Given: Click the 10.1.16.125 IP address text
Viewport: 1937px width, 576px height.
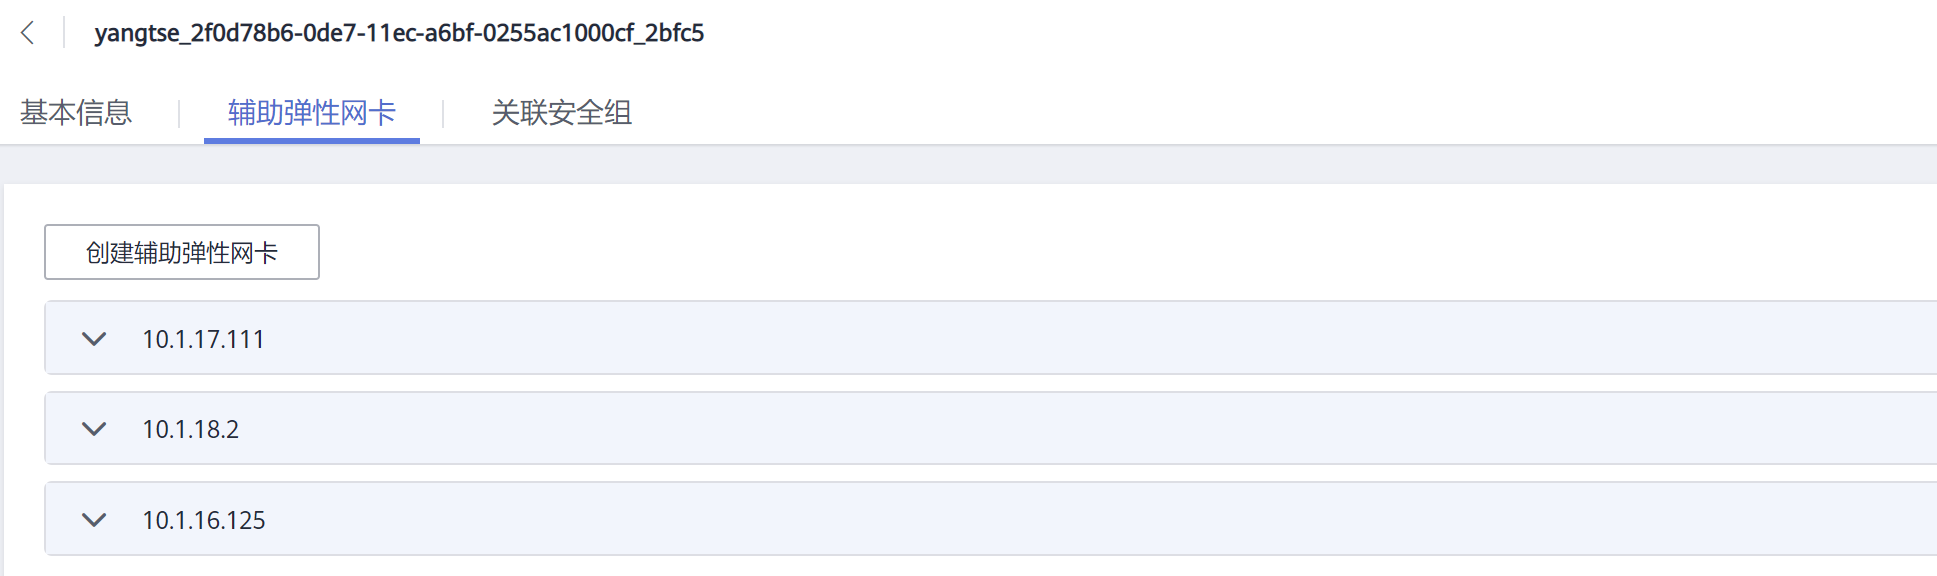Looking at the screenshot, I should pos(204,520).
